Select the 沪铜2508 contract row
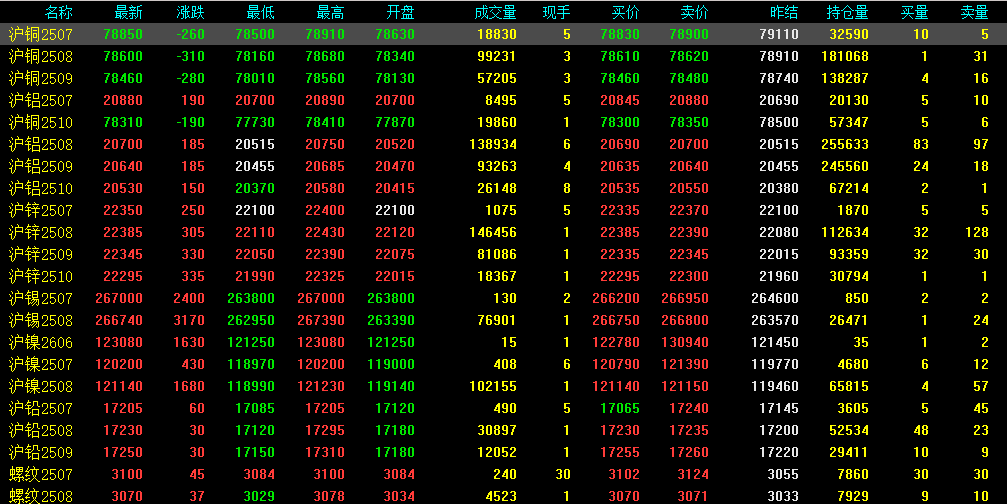1007x504 pixels. [x=504, y=56]
